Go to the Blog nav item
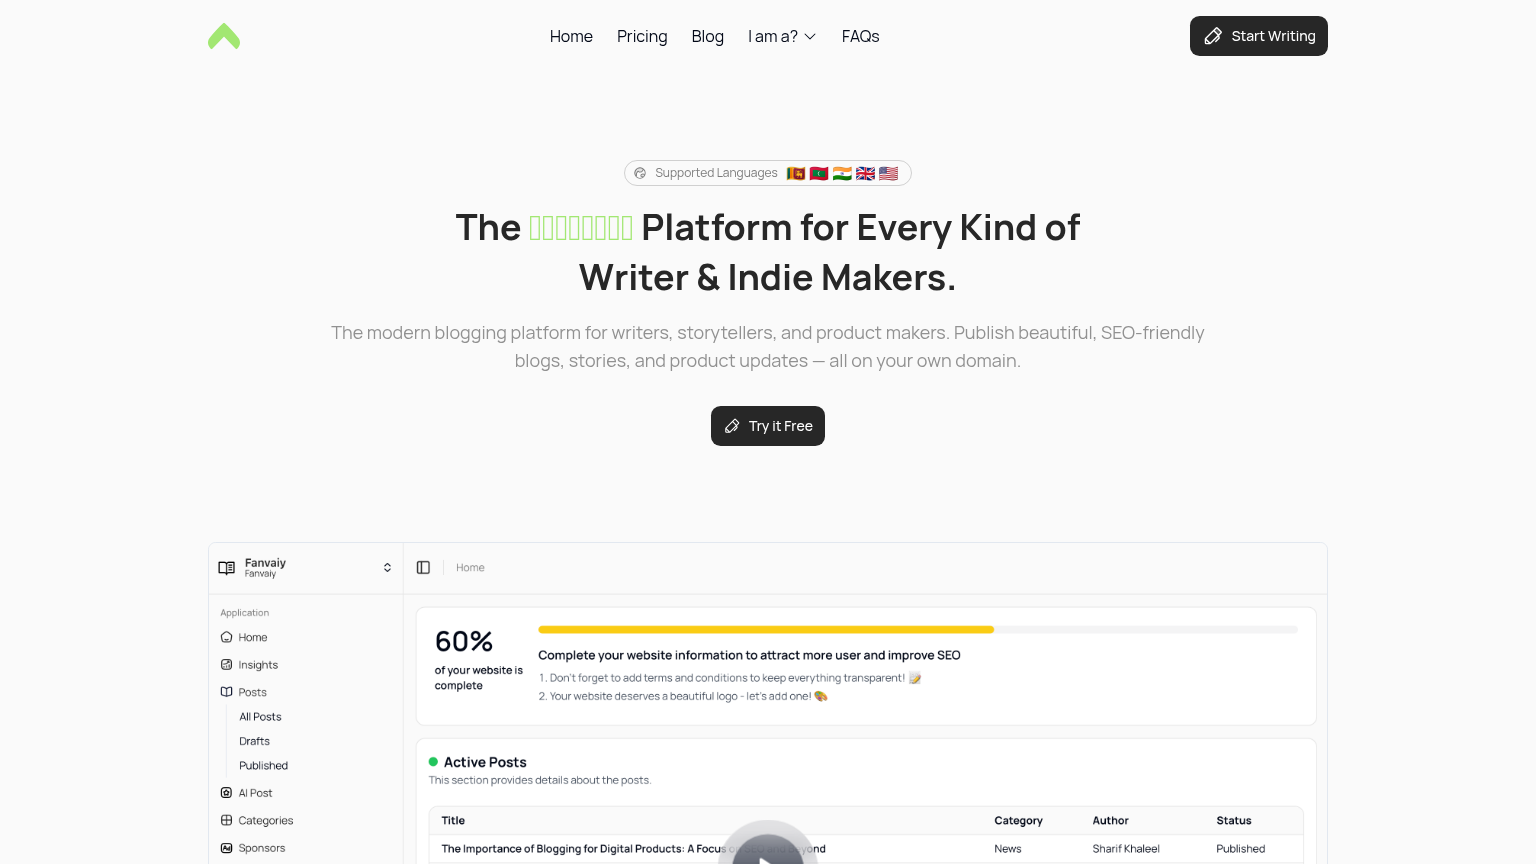1536x864 pixels. coord(707,37)
